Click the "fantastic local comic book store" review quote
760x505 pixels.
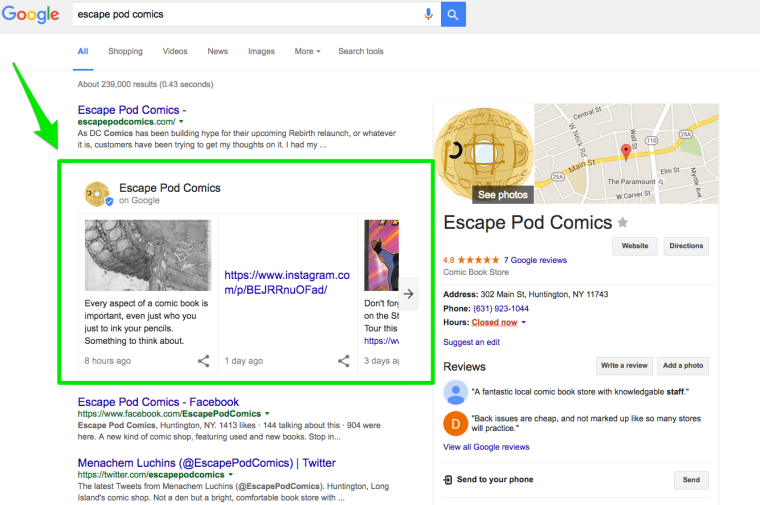pyautogui.click(x=580, y=392)
